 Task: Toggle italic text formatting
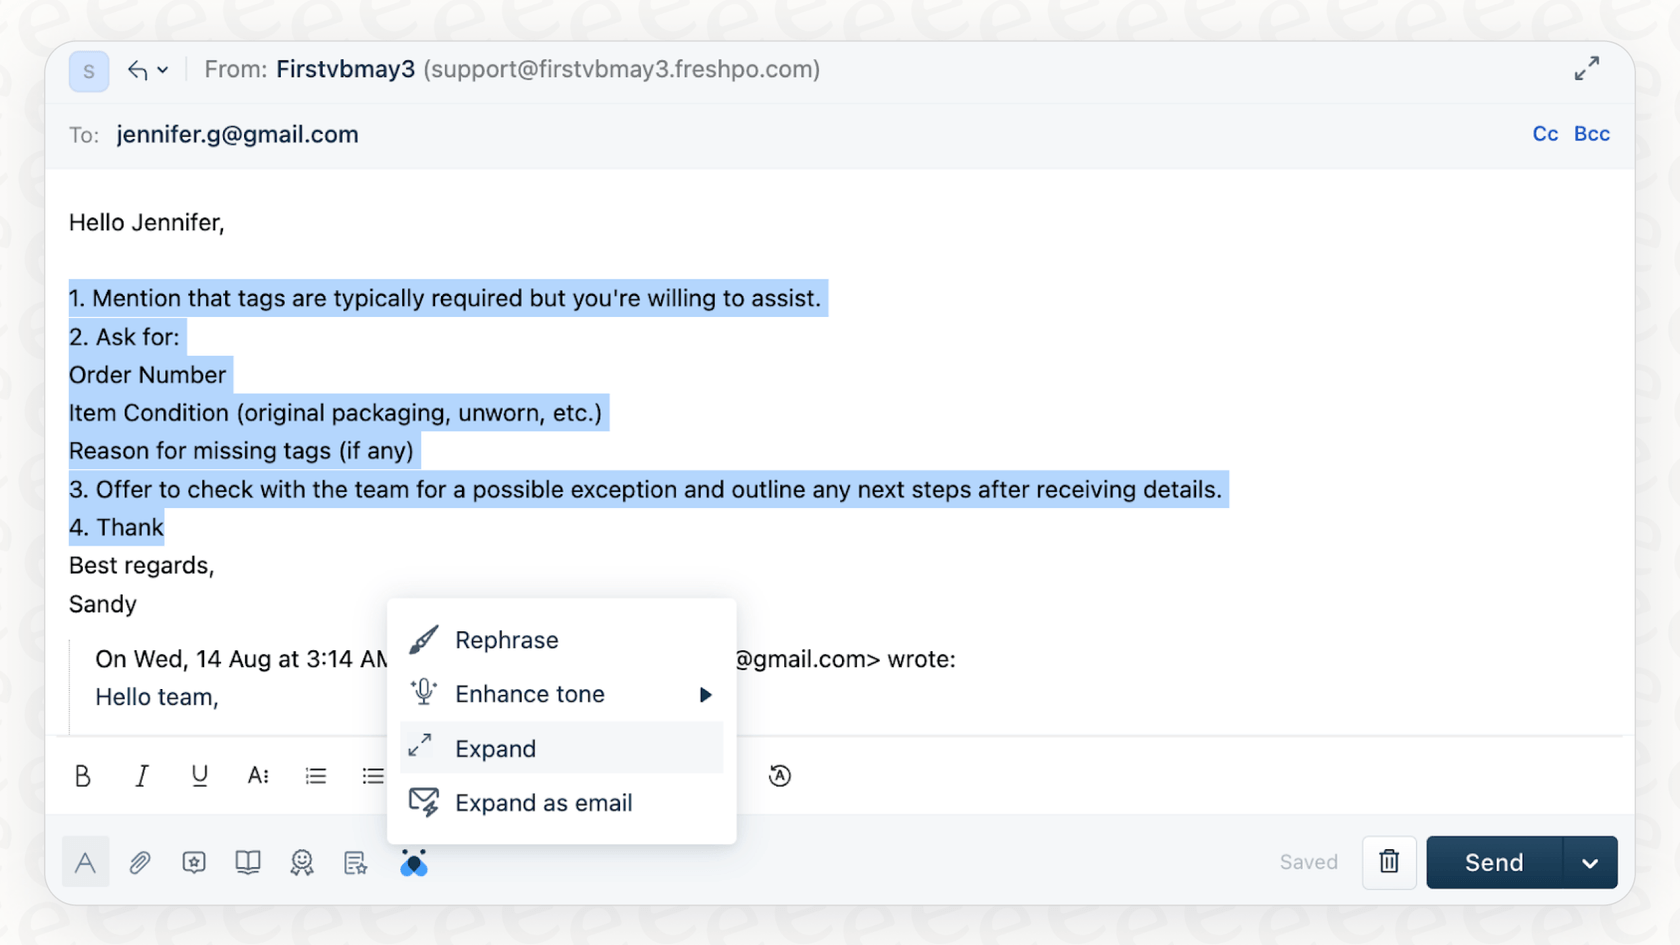pyautogui.click(x=142, y=775)
